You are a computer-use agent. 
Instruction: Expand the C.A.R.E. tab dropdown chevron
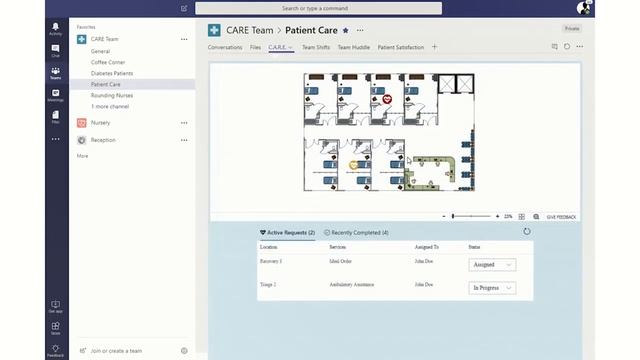(x=291, y=47)
